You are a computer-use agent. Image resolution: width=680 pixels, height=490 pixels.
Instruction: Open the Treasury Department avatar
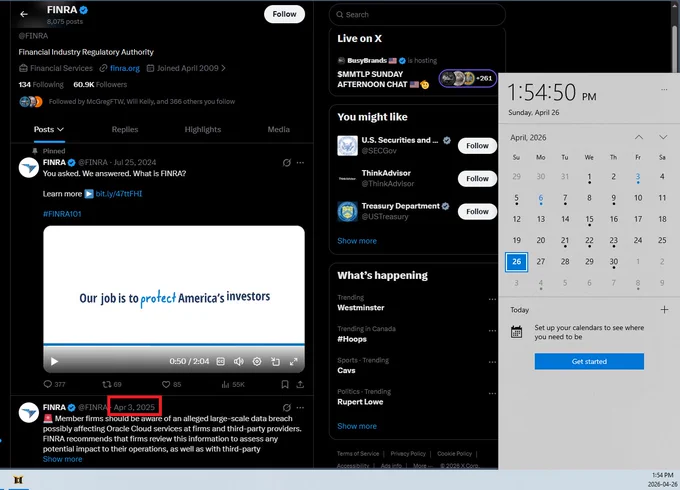coord(347,212)
